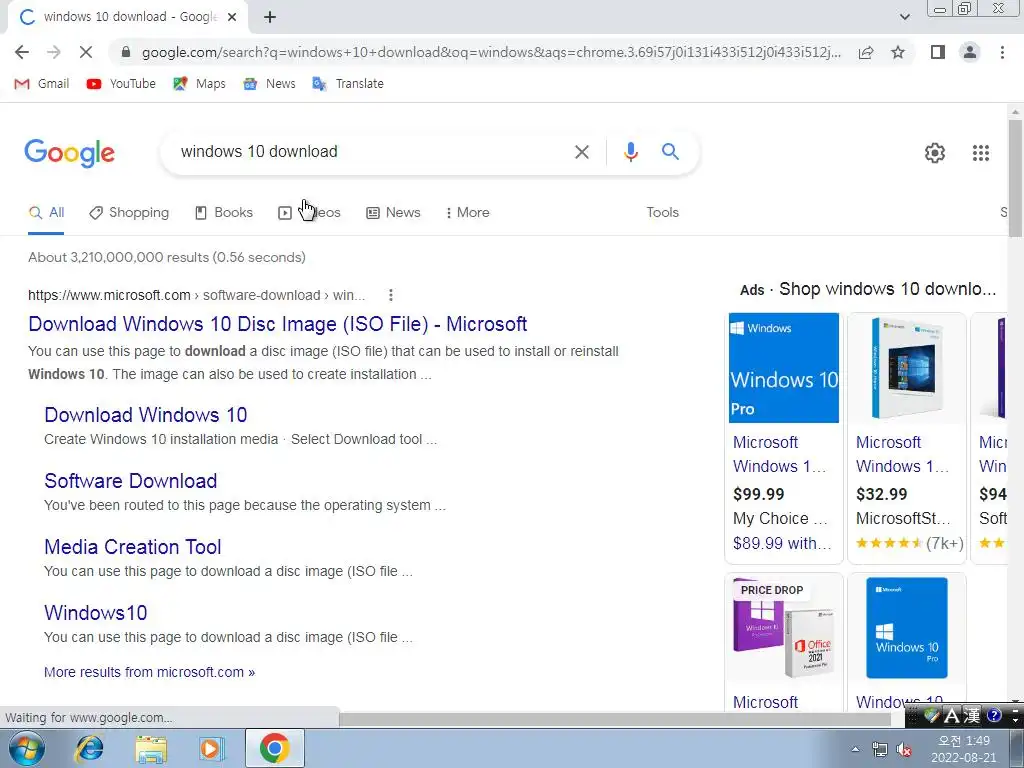Open Windows Media Player from taskbar
1024x768 pixels.
click(212, 748)
